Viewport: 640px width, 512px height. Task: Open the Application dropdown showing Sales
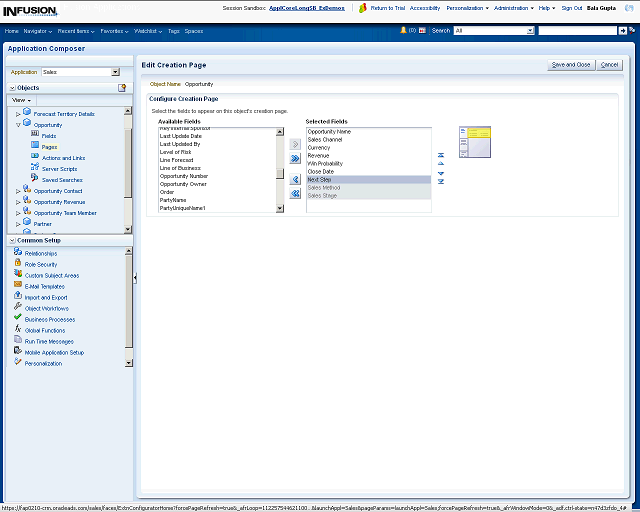115,72
